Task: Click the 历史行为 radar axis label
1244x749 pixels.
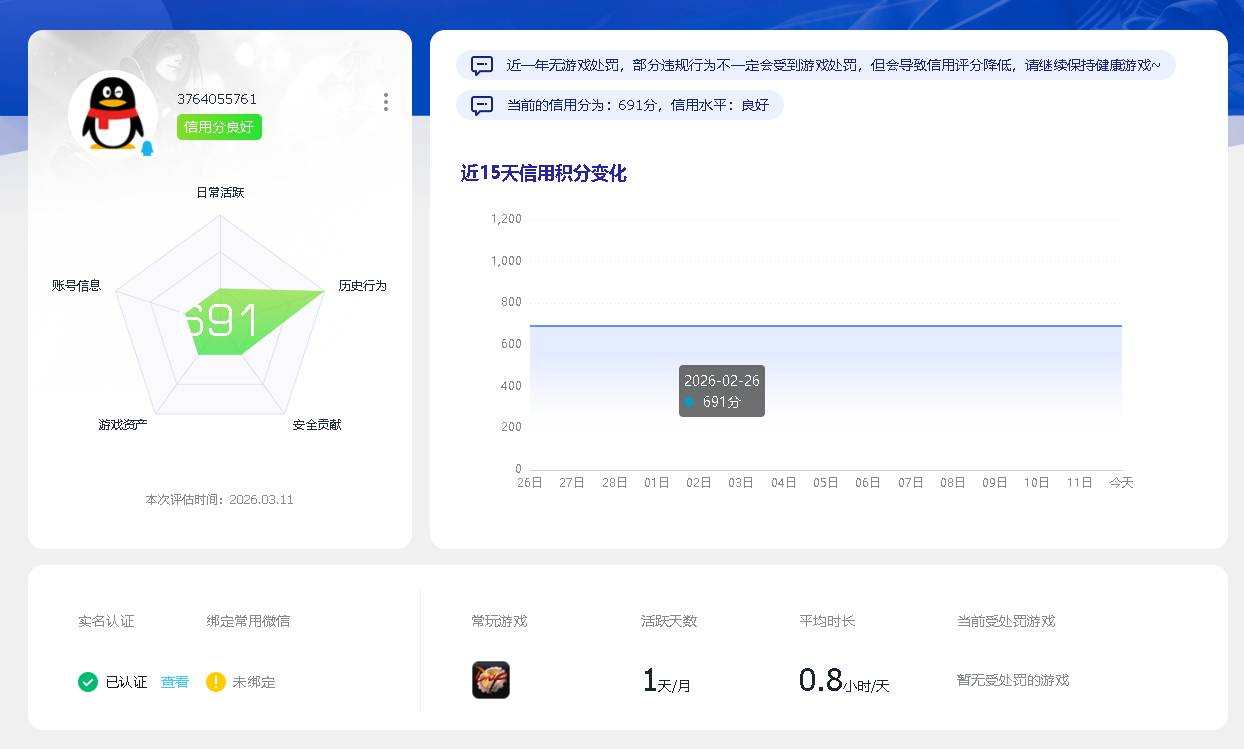Action: click(x=362, y=285)
